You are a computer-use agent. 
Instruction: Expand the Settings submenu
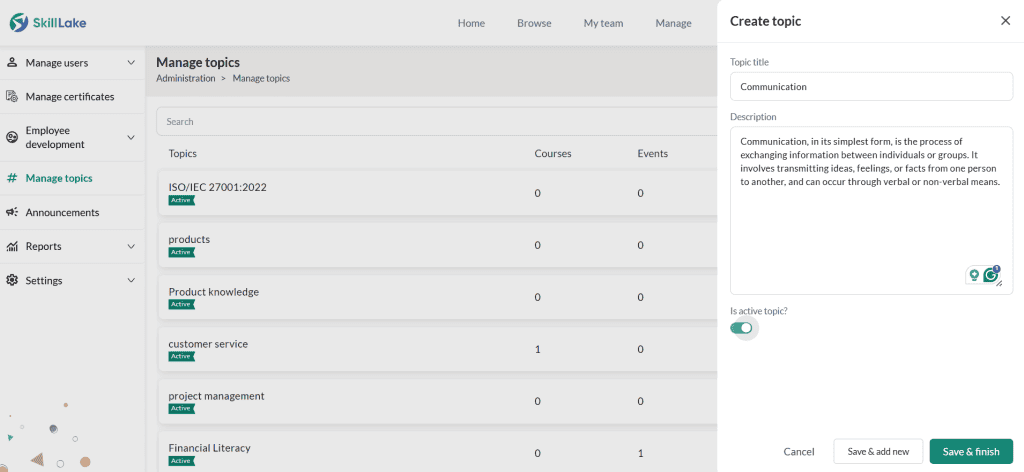pyautogui.click(x=131, y=280)
